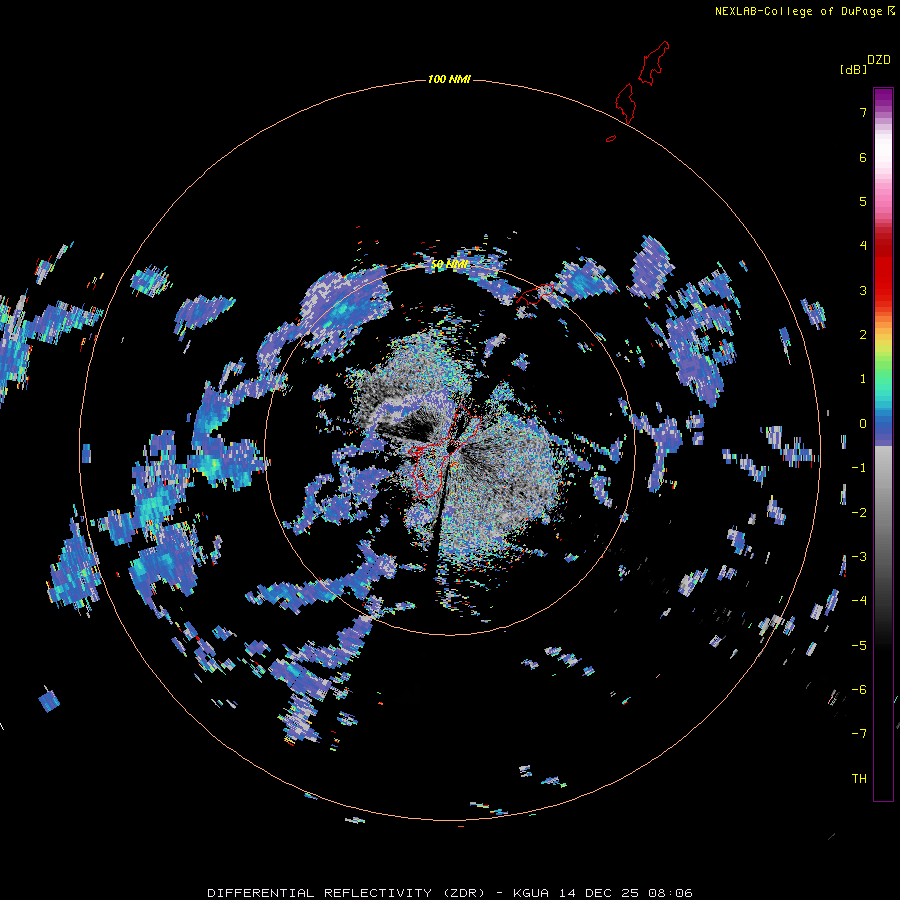The height and width of the screenshot is (900, 900).
Task: Click the 3 value on the scale
Action: click(x=863, y=290)
